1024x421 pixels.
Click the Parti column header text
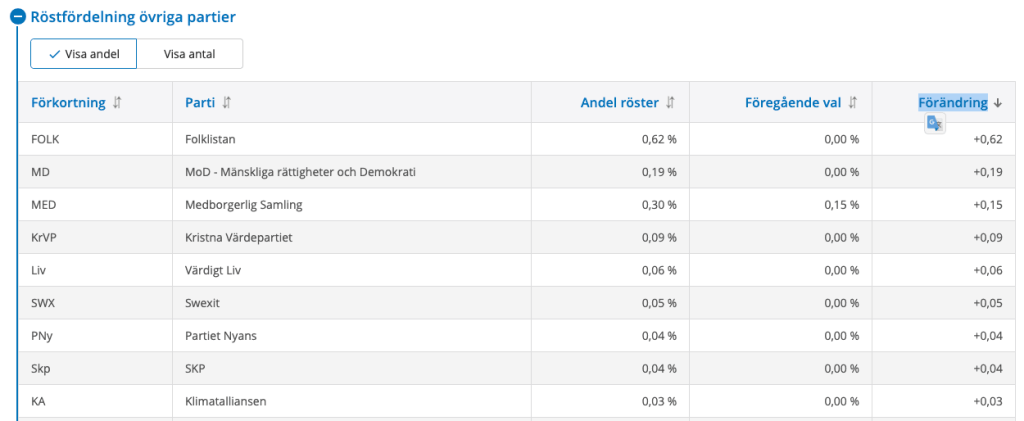click(x=200, y=102)
